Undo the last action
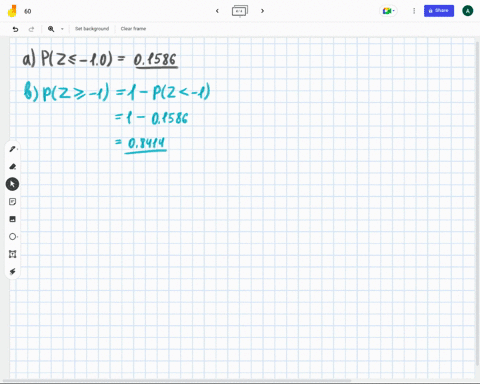The image size is (480, 384). pyautogui.click(x=15, y=29)
